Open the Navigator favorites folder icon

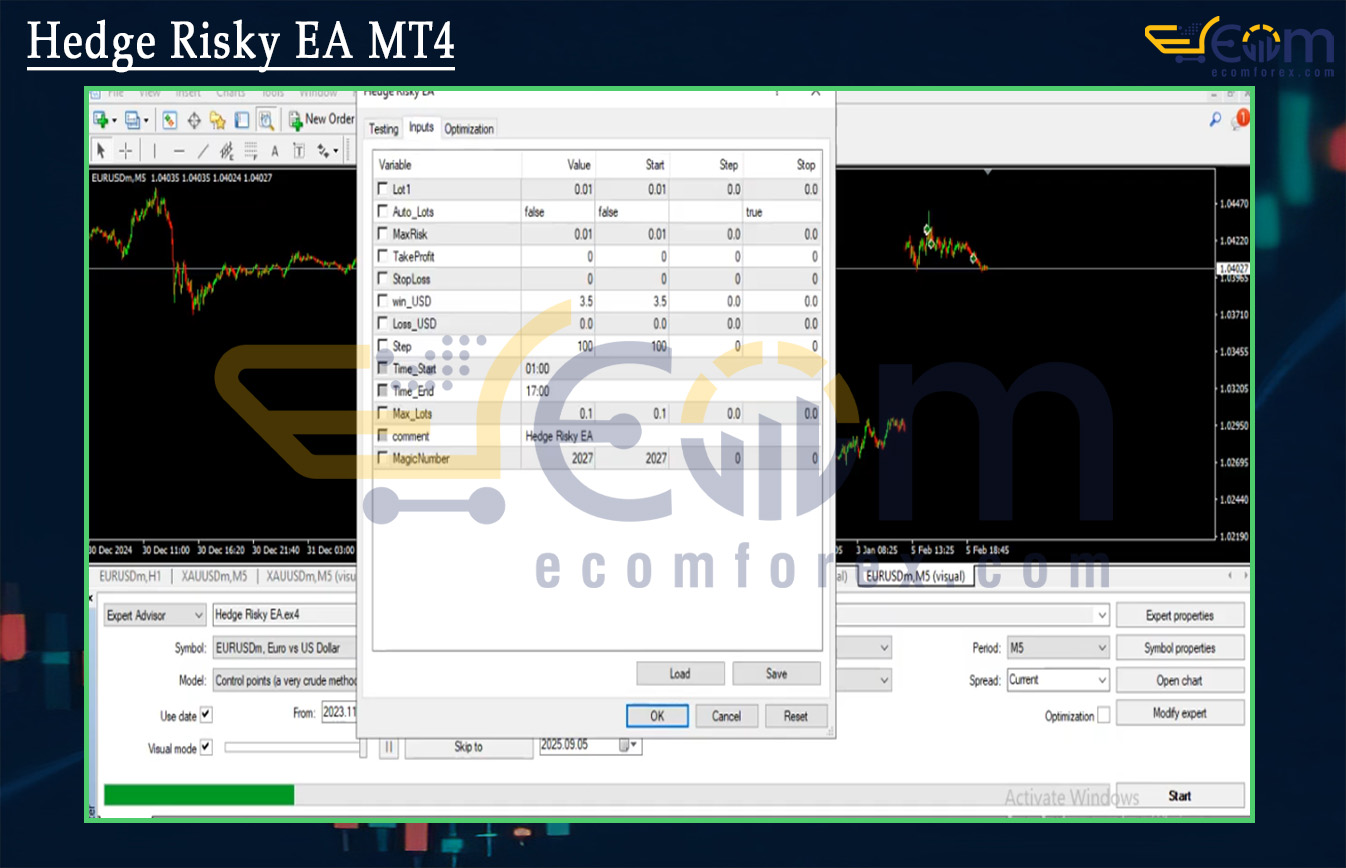pos(217,120)
